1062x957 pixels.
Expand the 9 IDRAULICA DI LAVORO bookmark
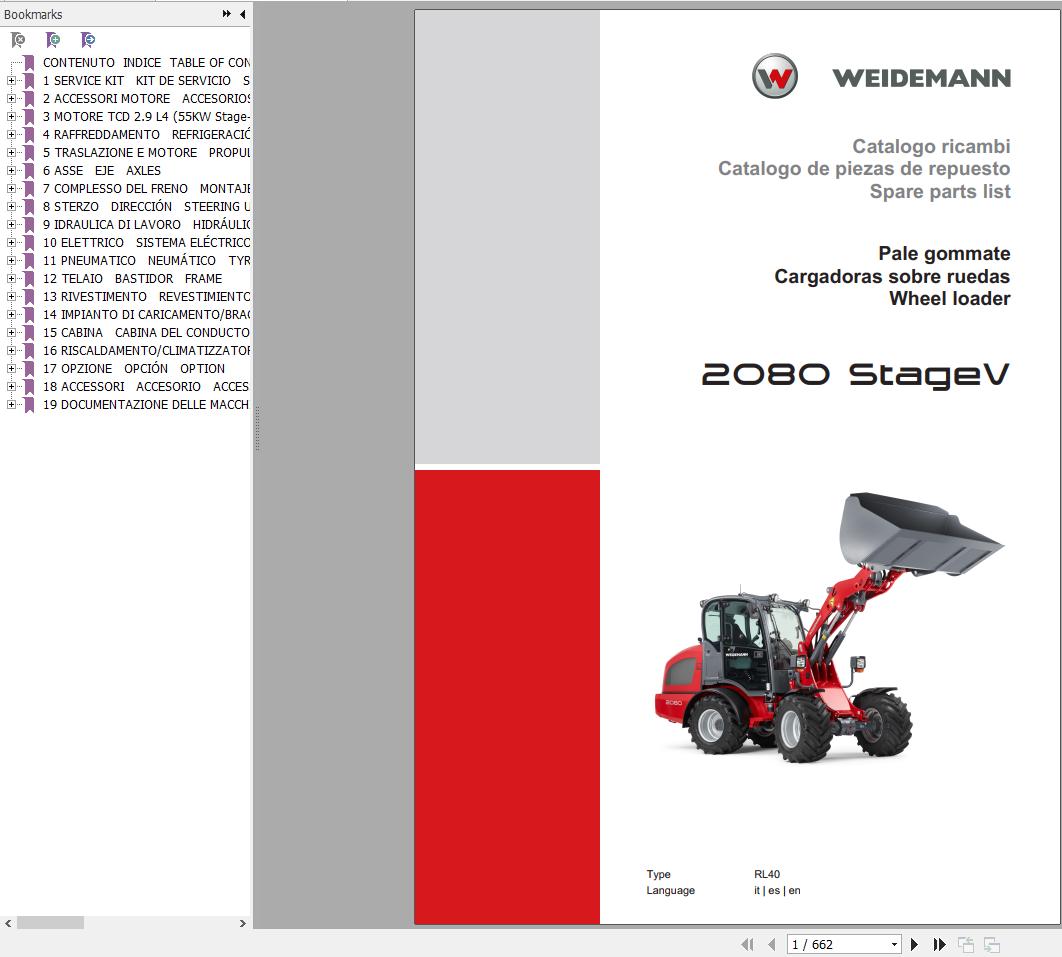(11, 224)
